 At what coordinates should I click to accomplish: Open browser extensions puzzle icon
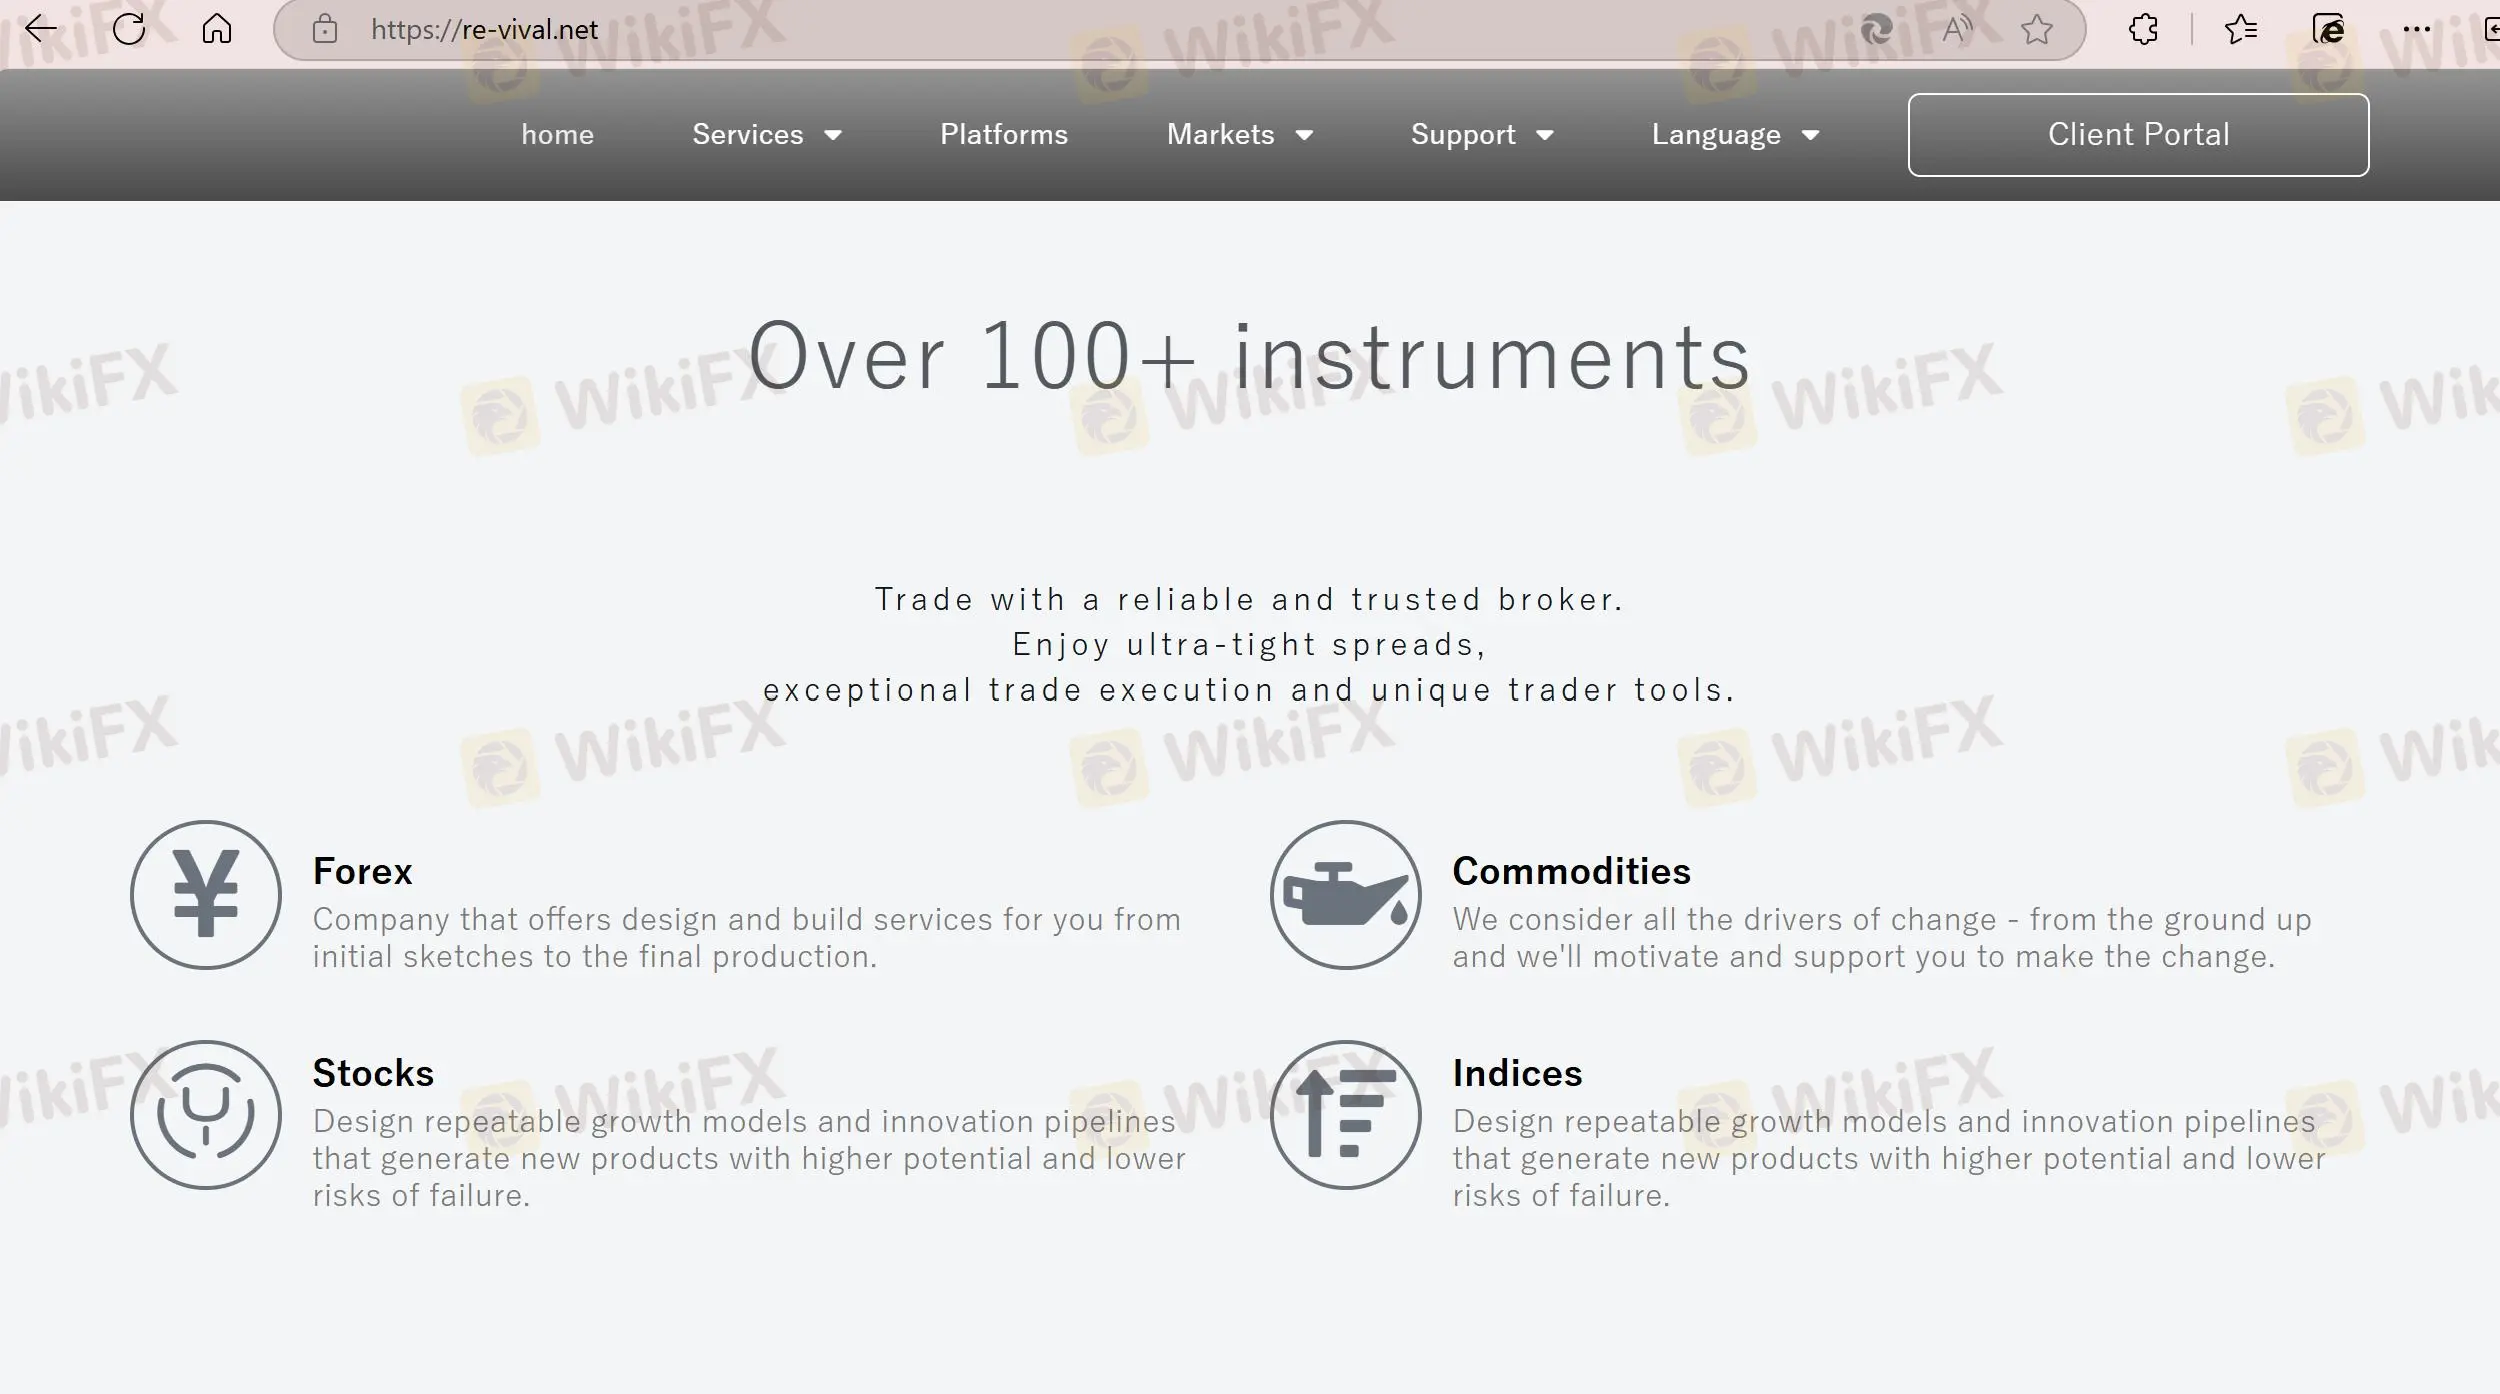[2143, 29]
